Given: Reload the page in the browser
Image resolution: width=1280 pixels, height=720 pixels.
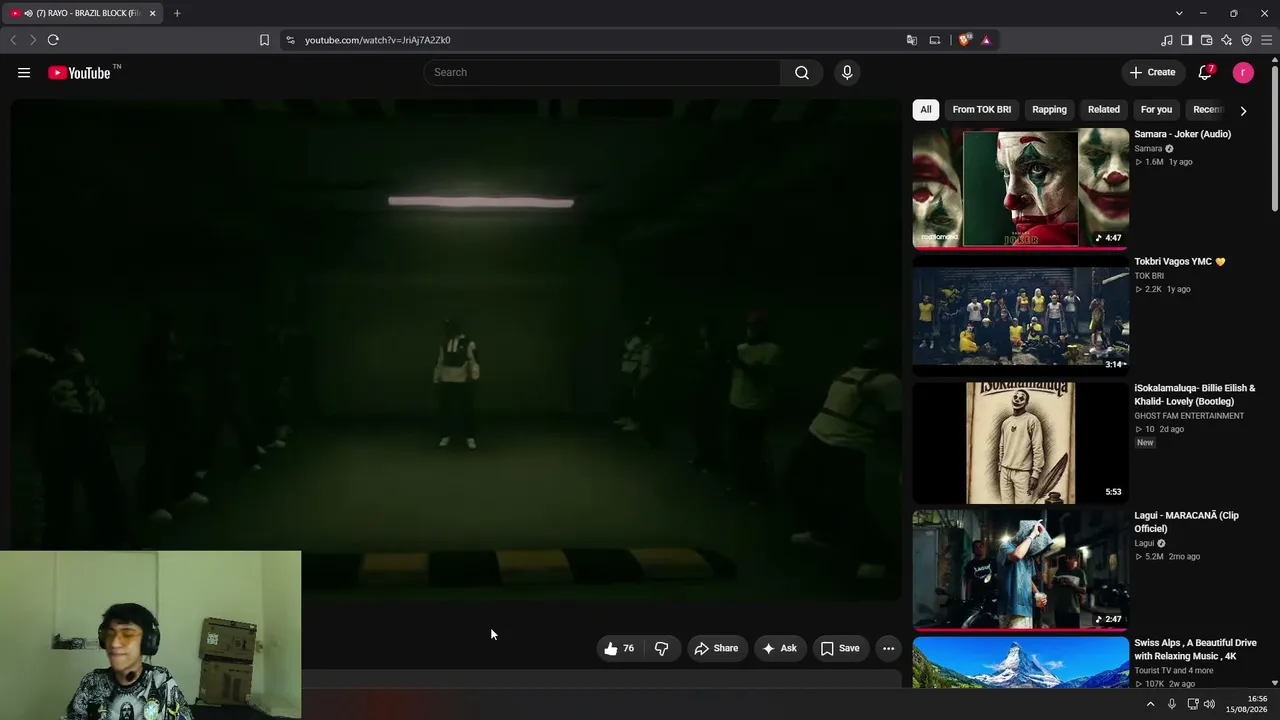Looking at the screenshot, I should pyautogui.click(x=53, y=40).
